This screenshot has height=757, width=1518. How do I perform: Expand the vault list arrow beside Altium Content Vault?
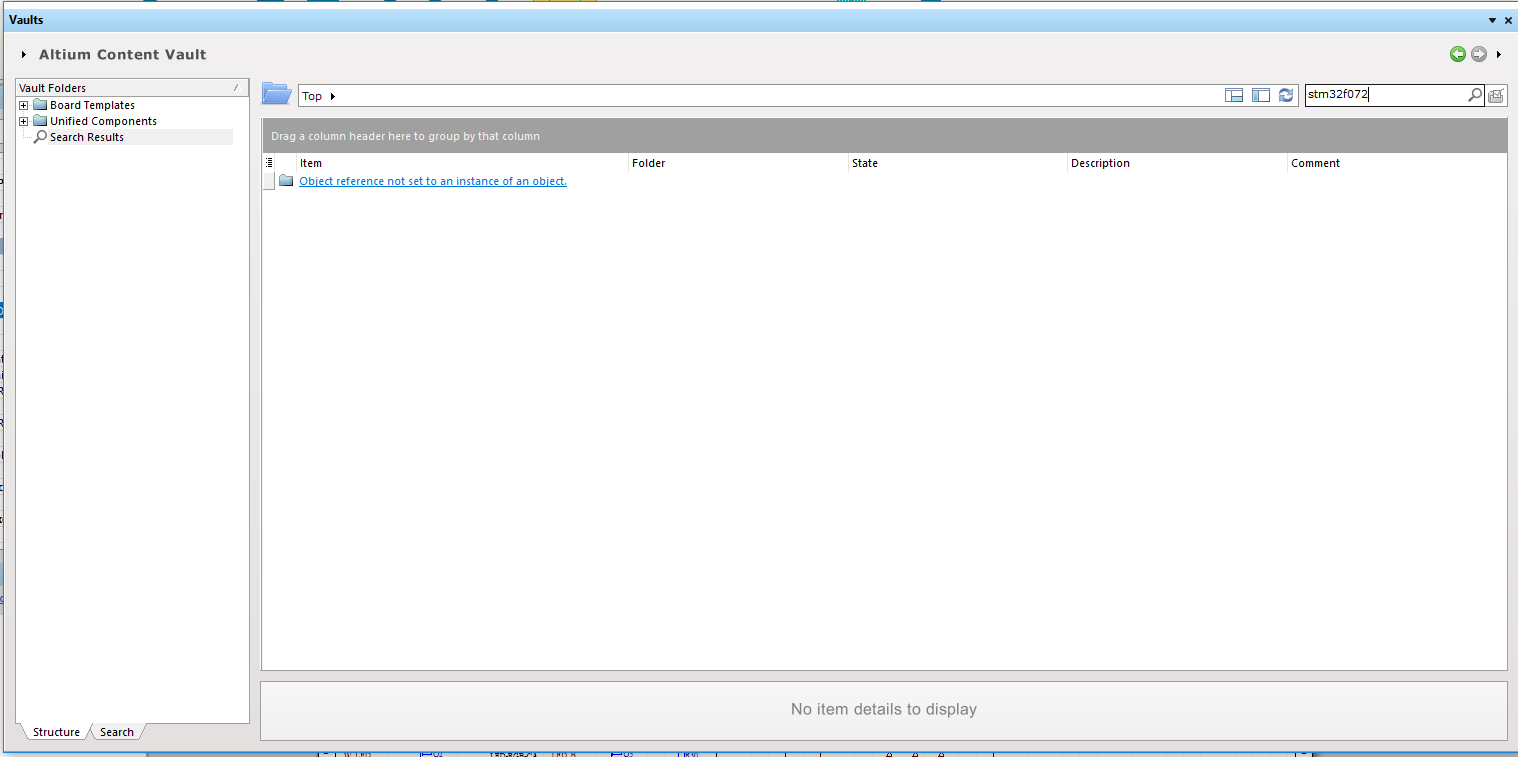pyautogui.click(x=24, y=55)
